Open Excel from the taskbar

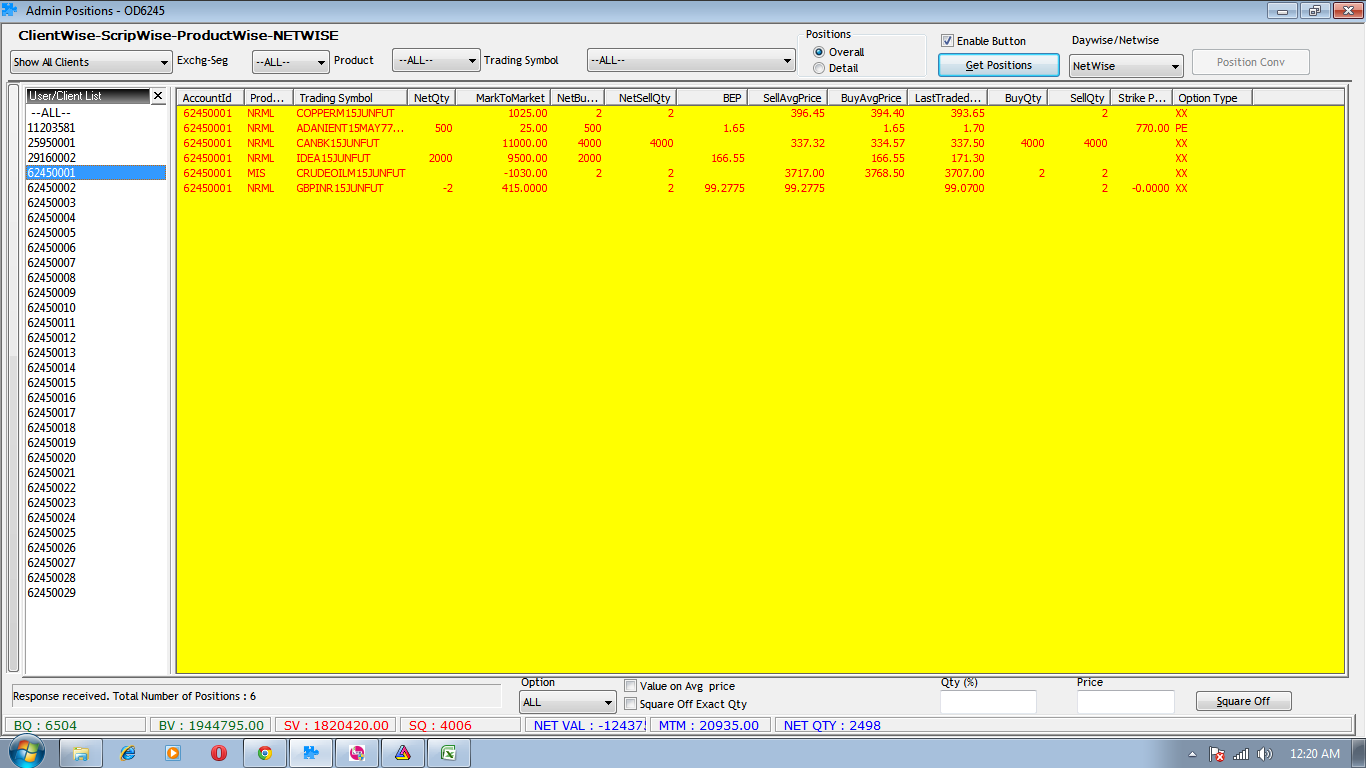point(449,753)
